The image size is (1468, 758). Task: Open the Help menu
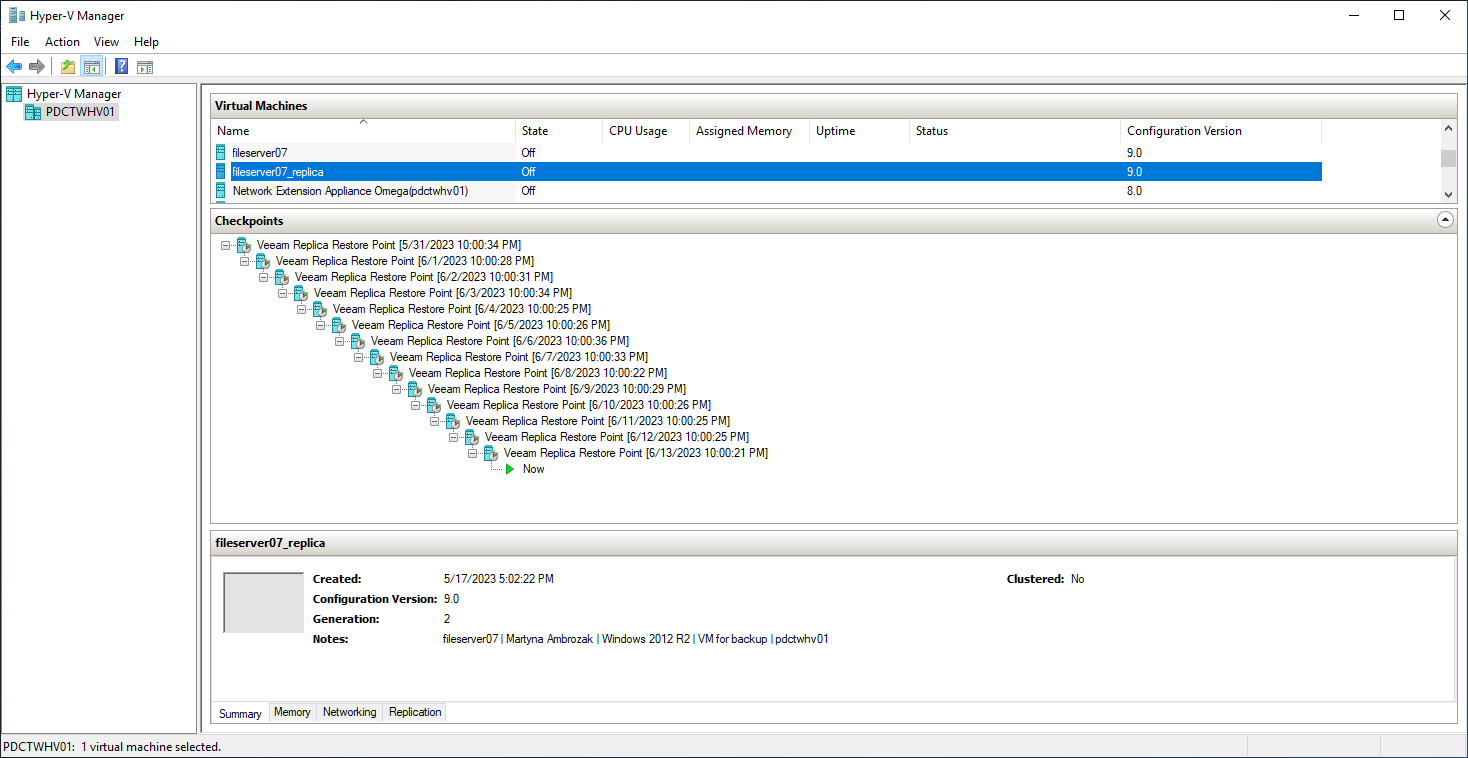coord(146,42)
